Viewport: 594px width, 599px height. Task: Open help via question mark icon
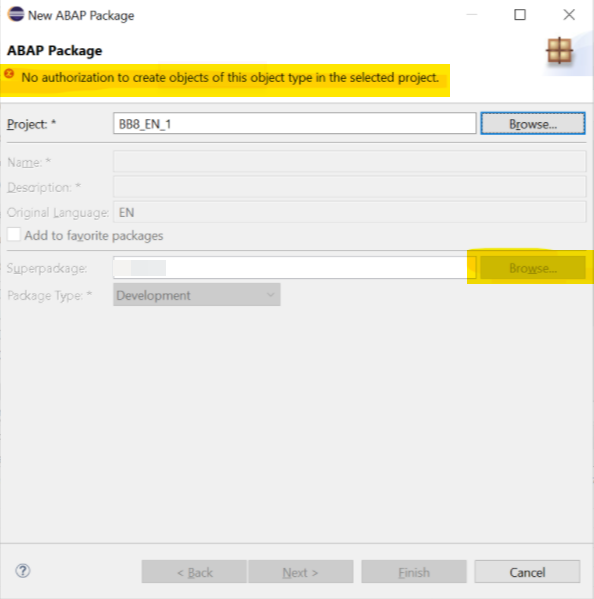coord(23,571)
